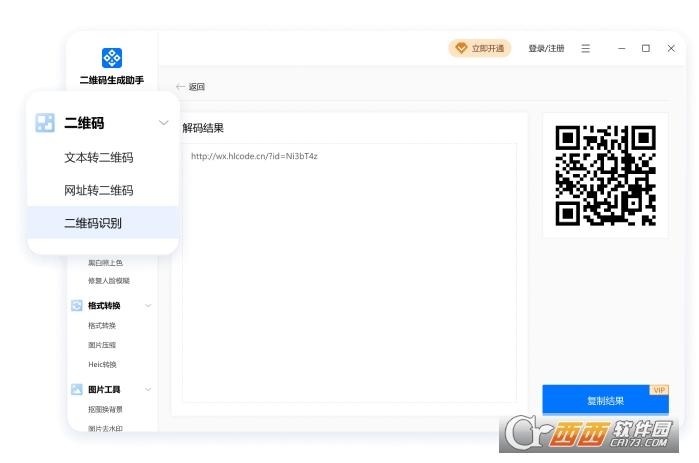Open 登录/注册 login link

click(546, 48)
